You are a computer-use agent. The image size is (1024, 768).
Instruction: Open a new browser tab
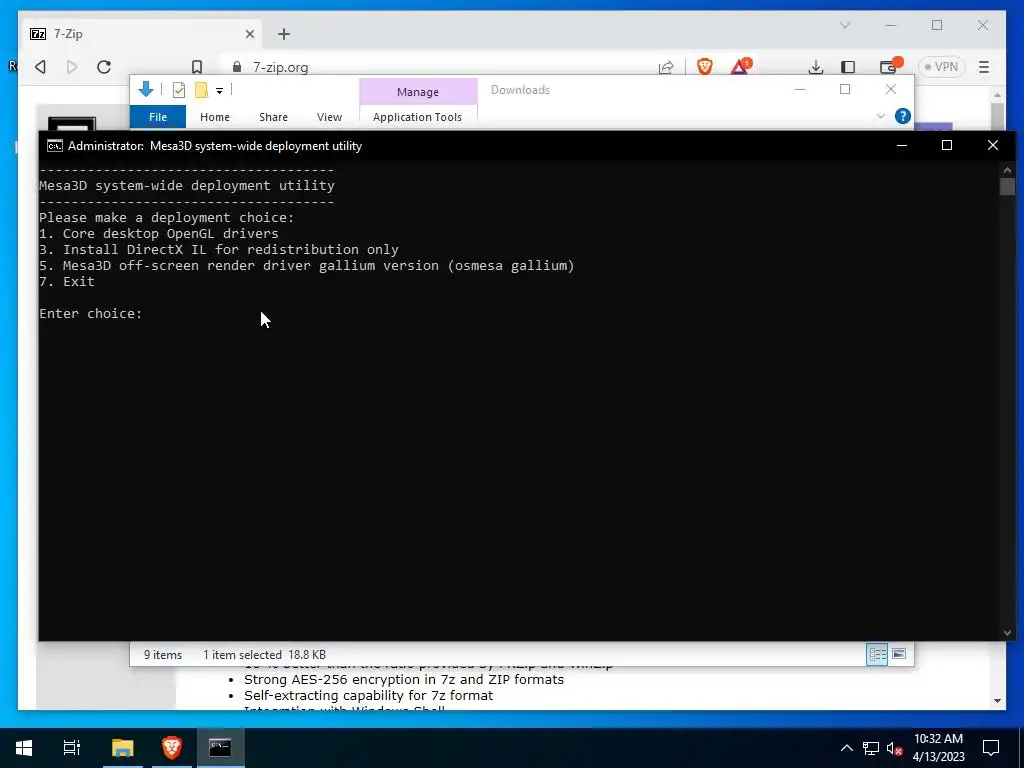click(x=283, y=34)
